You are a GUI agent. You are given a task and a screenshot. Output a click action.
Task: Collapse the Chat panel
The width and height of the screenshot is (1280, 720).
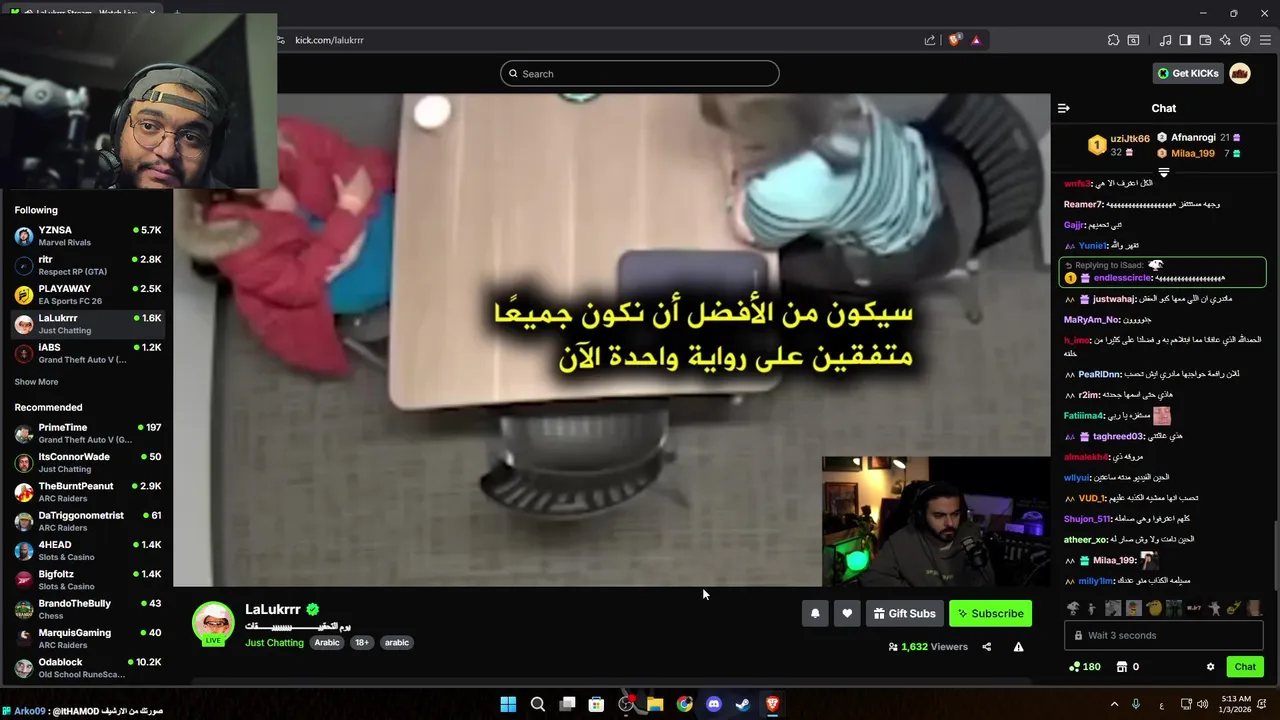(x=1064, y=108)
